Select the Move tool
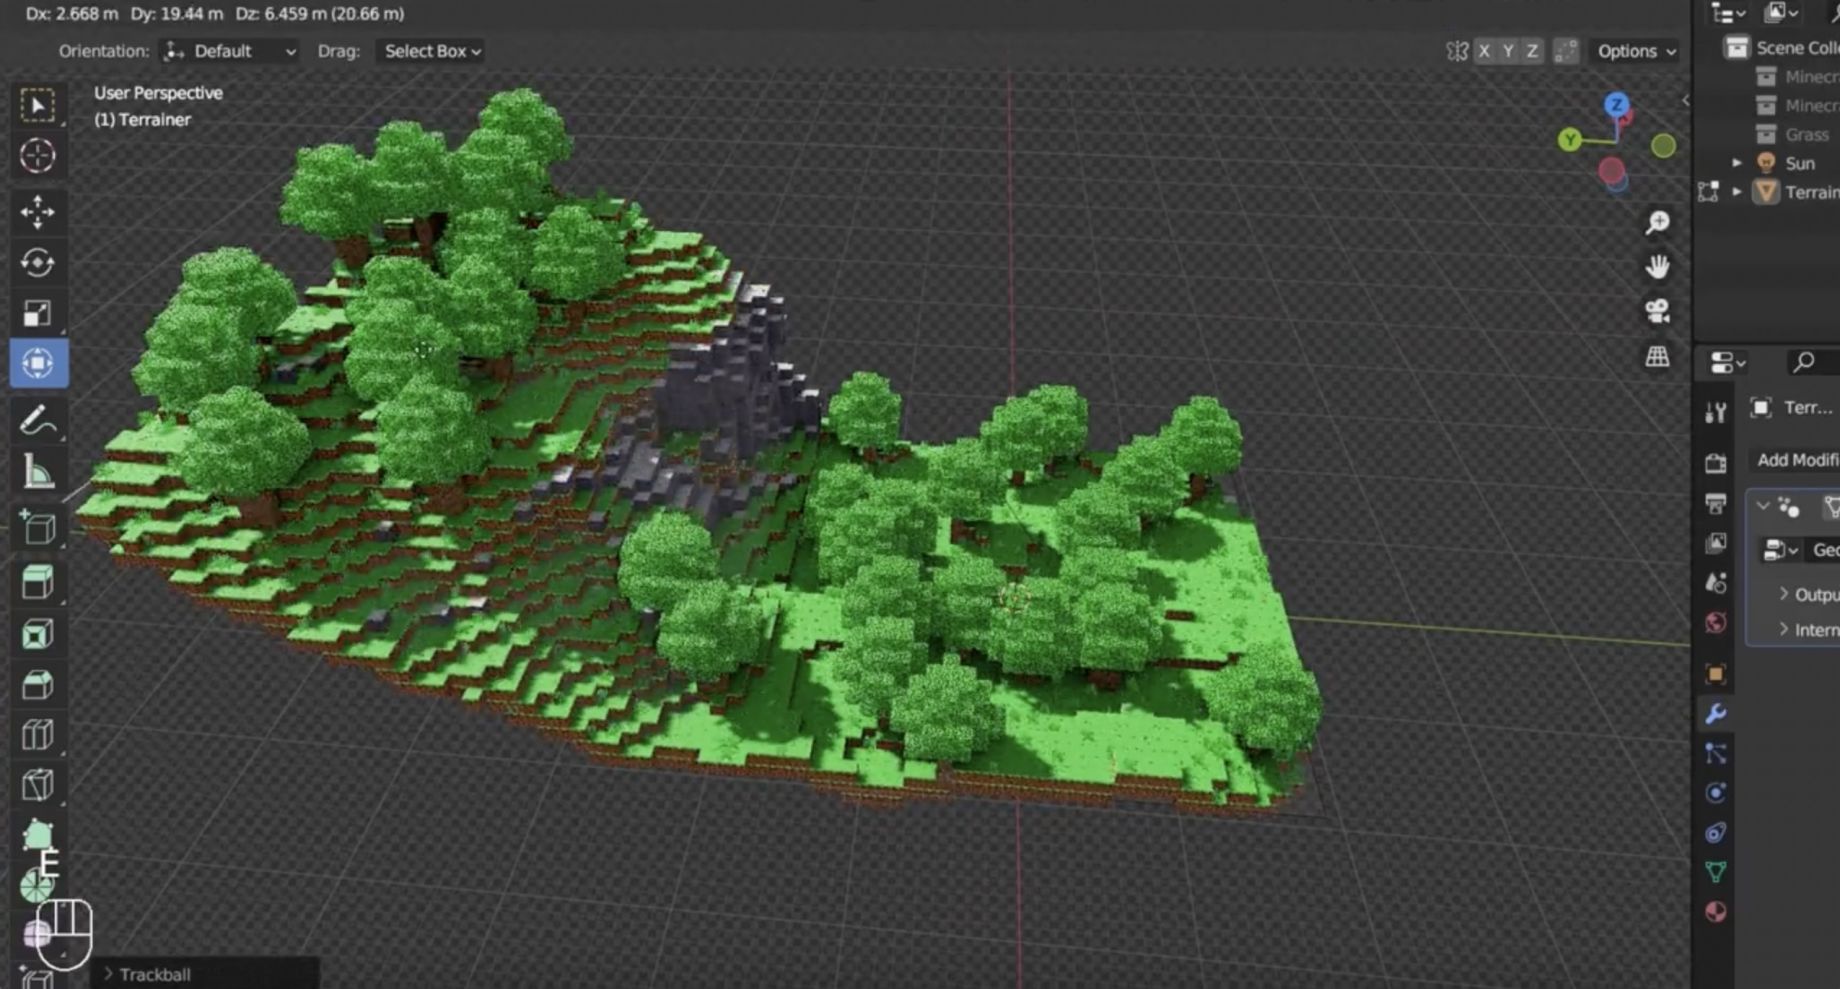The width and height of the screenshot is (1840, 989). 38,212
